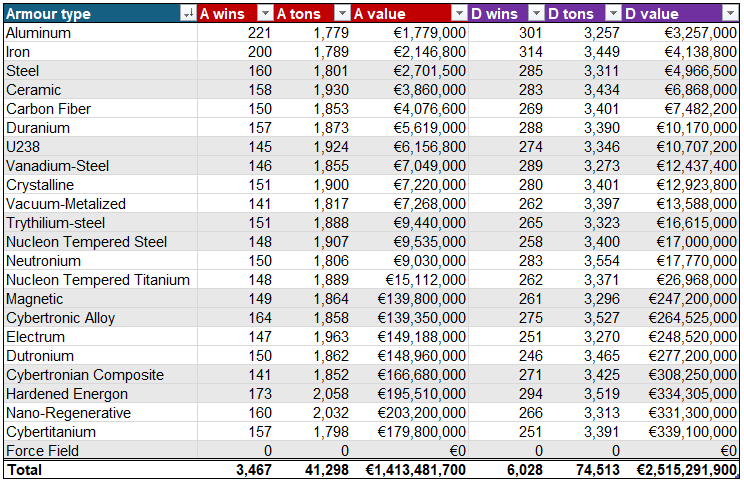Expand the D tons filter dropdown

pyautogui.click(x=613, y=14)
